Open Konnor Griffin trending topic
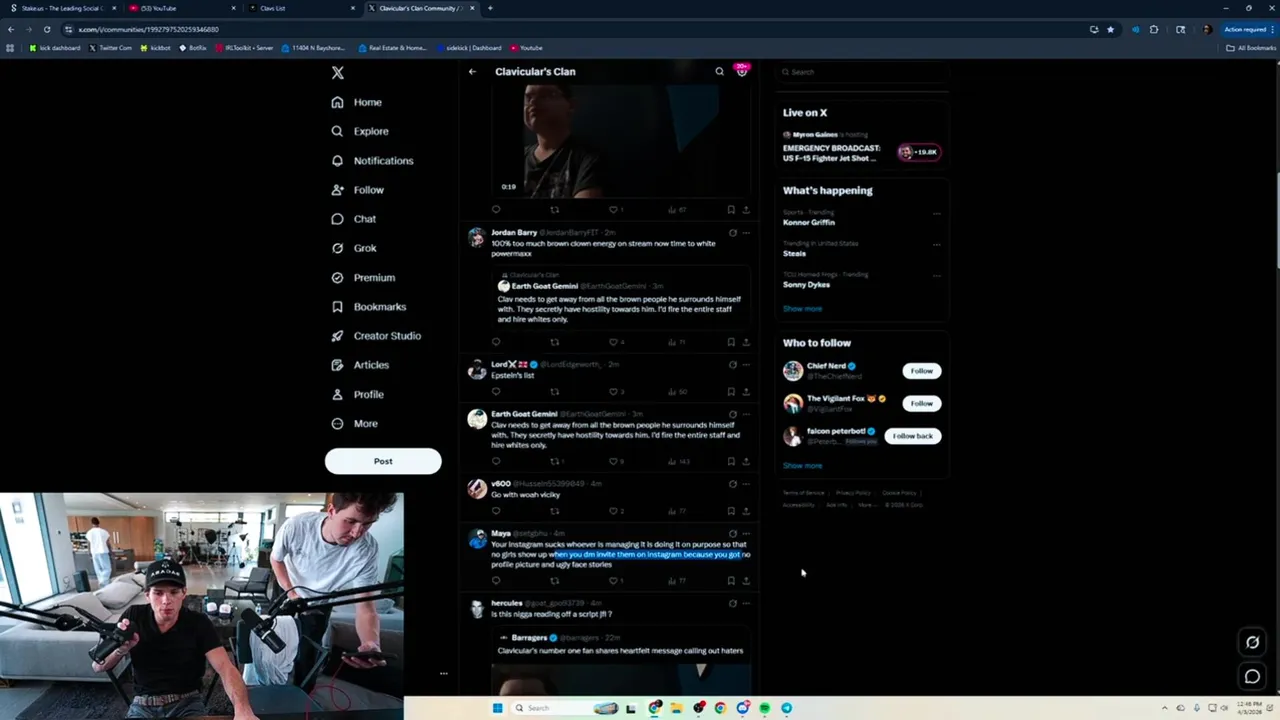The width and height of the screenshot is (1280, 720). (x=808, y=222)
